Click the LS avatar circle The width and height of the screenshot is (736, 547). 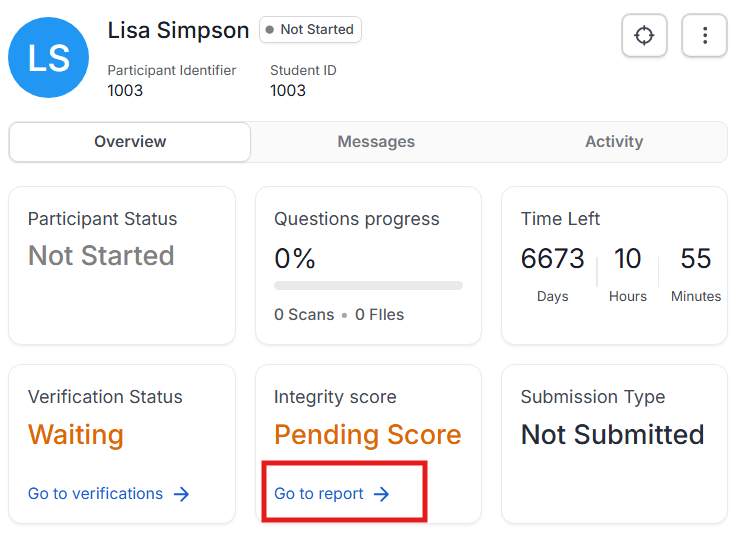pyautogui.click(x=48, y=57)
